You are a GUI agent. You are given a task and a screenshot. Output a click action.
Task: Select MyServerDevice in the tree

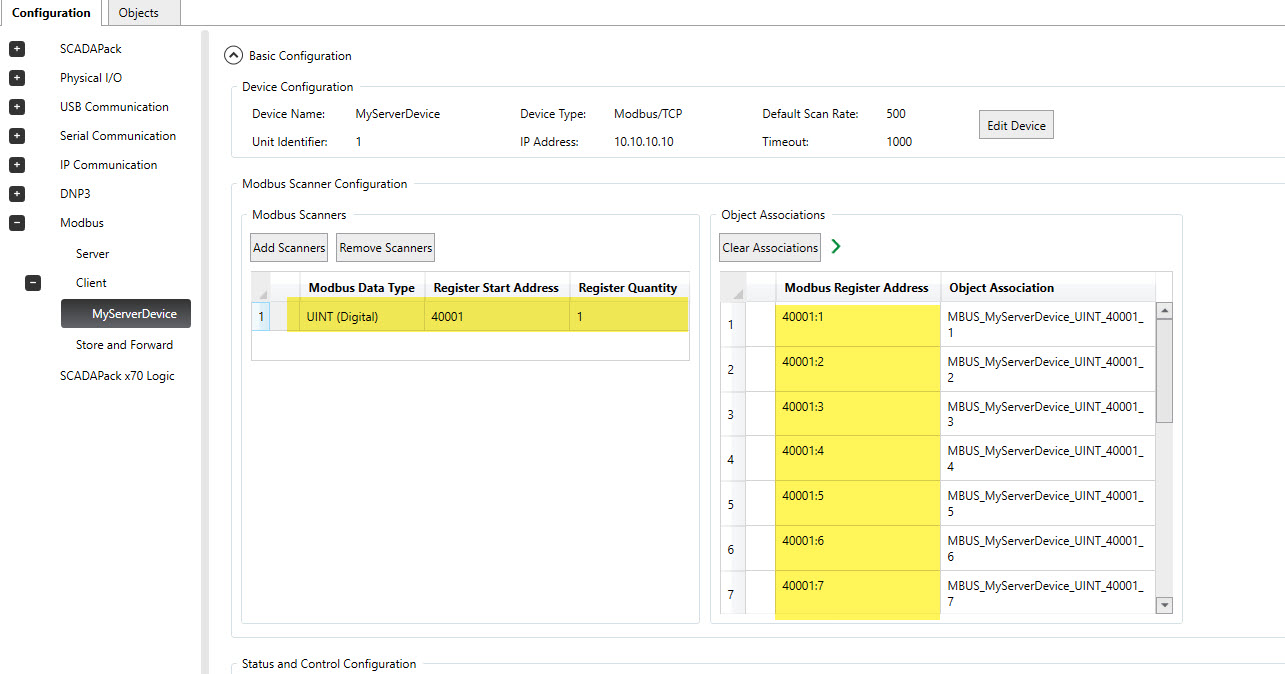[126, 314]
